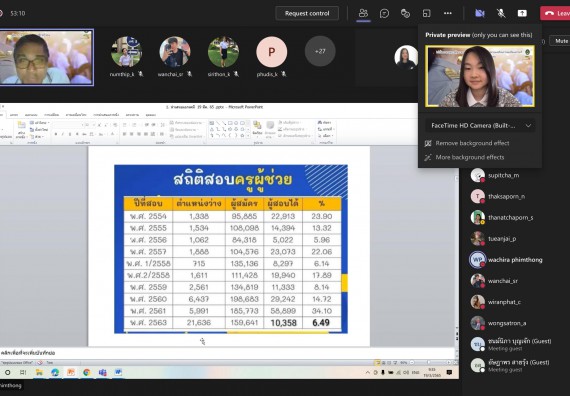This screenshot has width=570, height=396.
Task: Toggle the camera off in meeting controls
Action: [480, 13]
